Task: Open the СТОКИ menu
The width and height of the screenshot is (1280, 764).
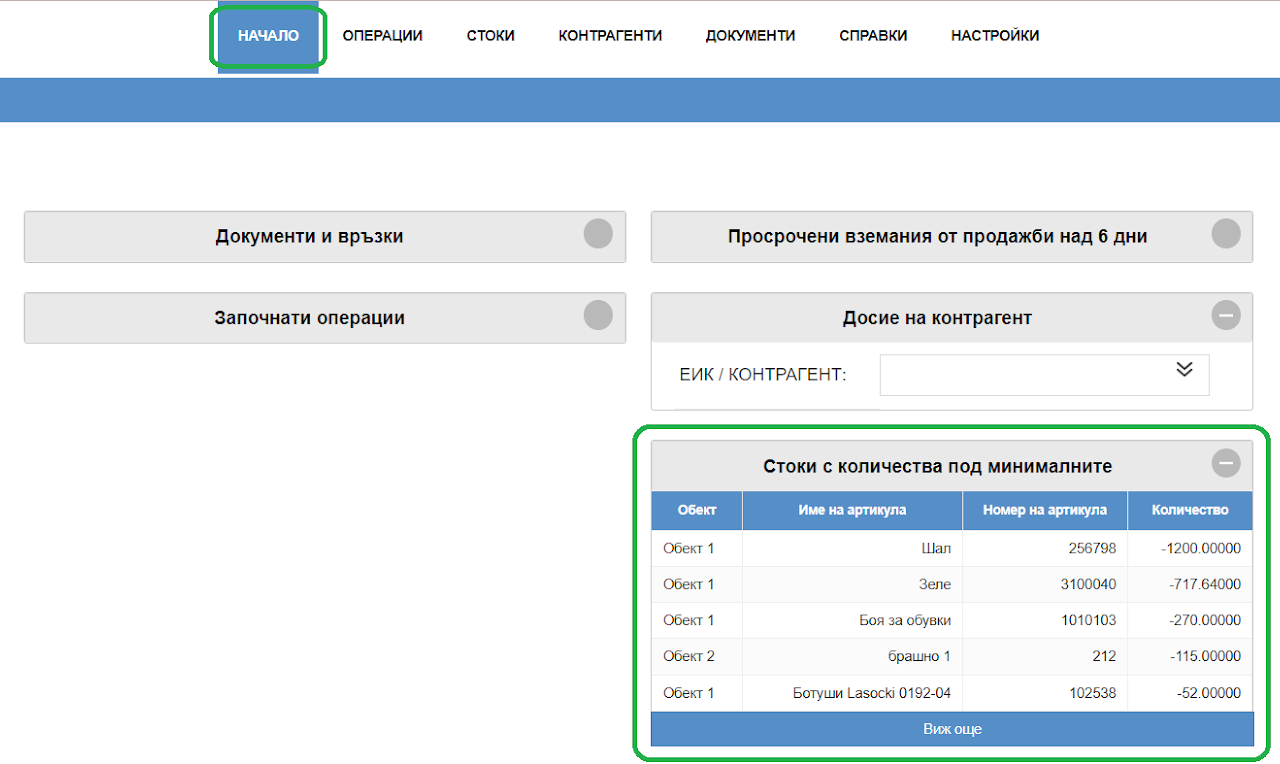Action: [x=491, y=36]
